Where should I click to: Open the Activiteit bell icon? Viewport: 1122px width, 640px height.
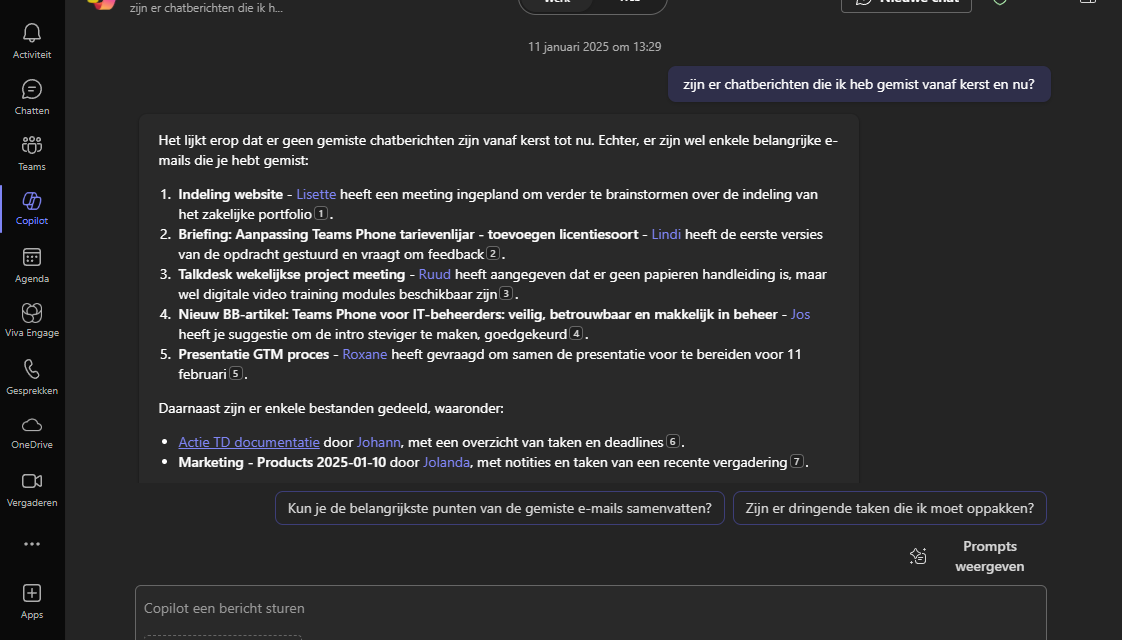pos(32,33)
